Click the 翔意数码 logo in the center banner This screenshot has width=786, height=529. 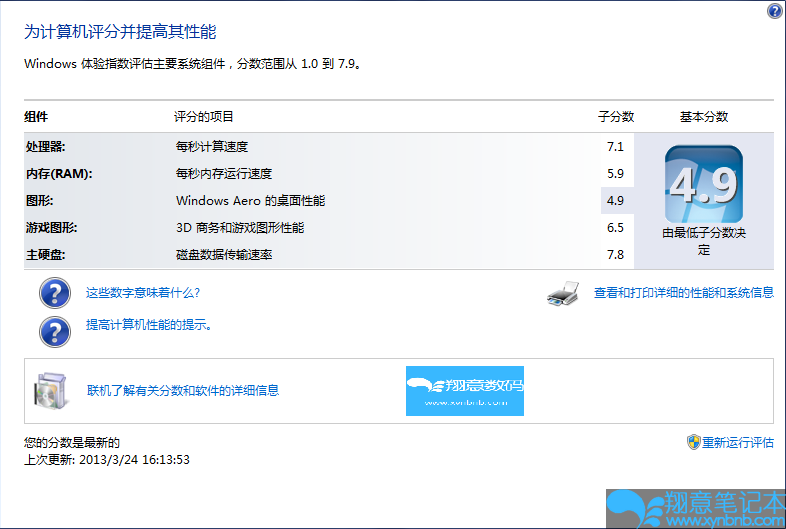tap(465, 390)
